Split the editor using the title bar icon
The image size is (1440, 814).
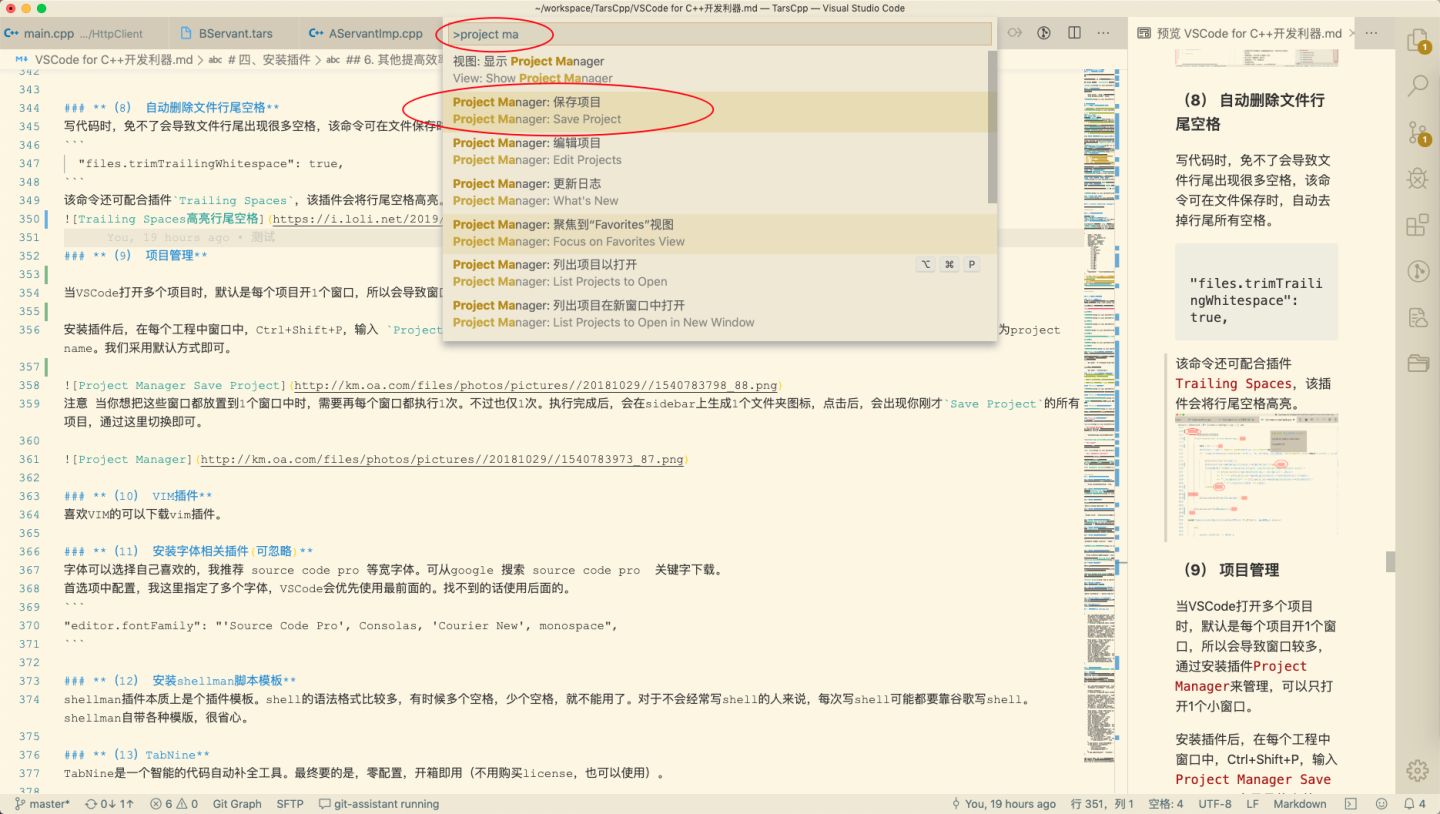click(x=1073, y=32)
